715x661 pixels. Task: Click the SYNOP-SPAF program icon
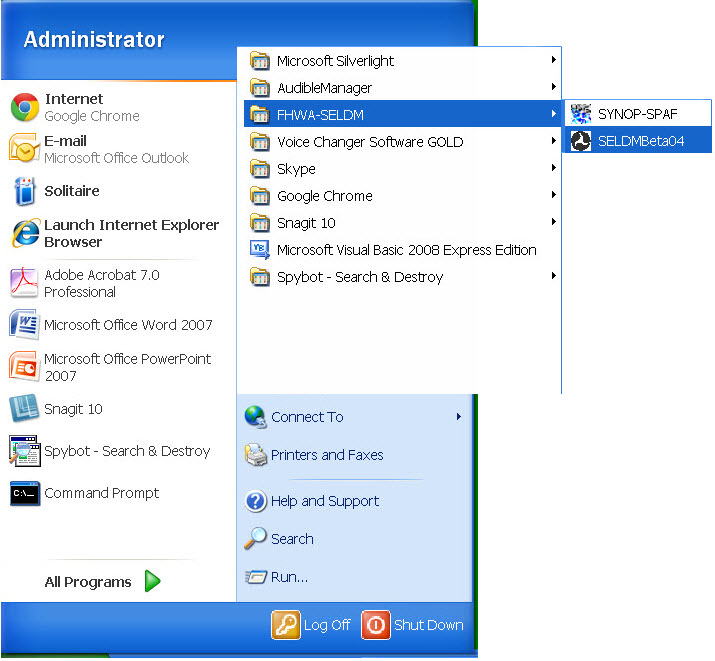pyautogui.click(x=581, y=114)
